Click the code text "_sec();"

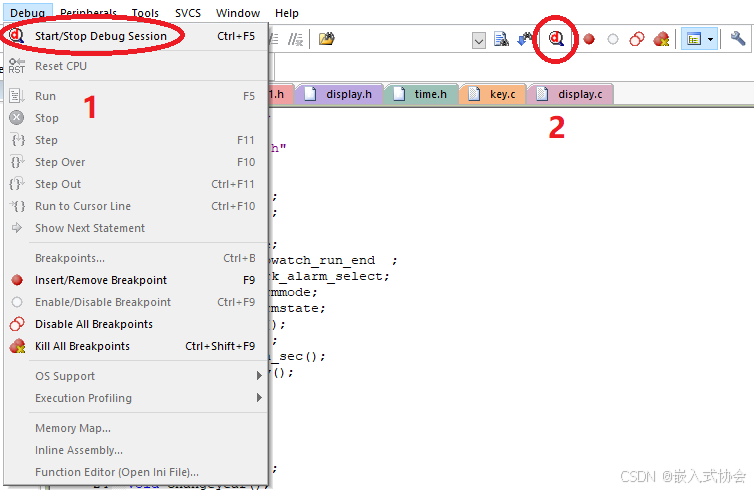tap(298, 357)
